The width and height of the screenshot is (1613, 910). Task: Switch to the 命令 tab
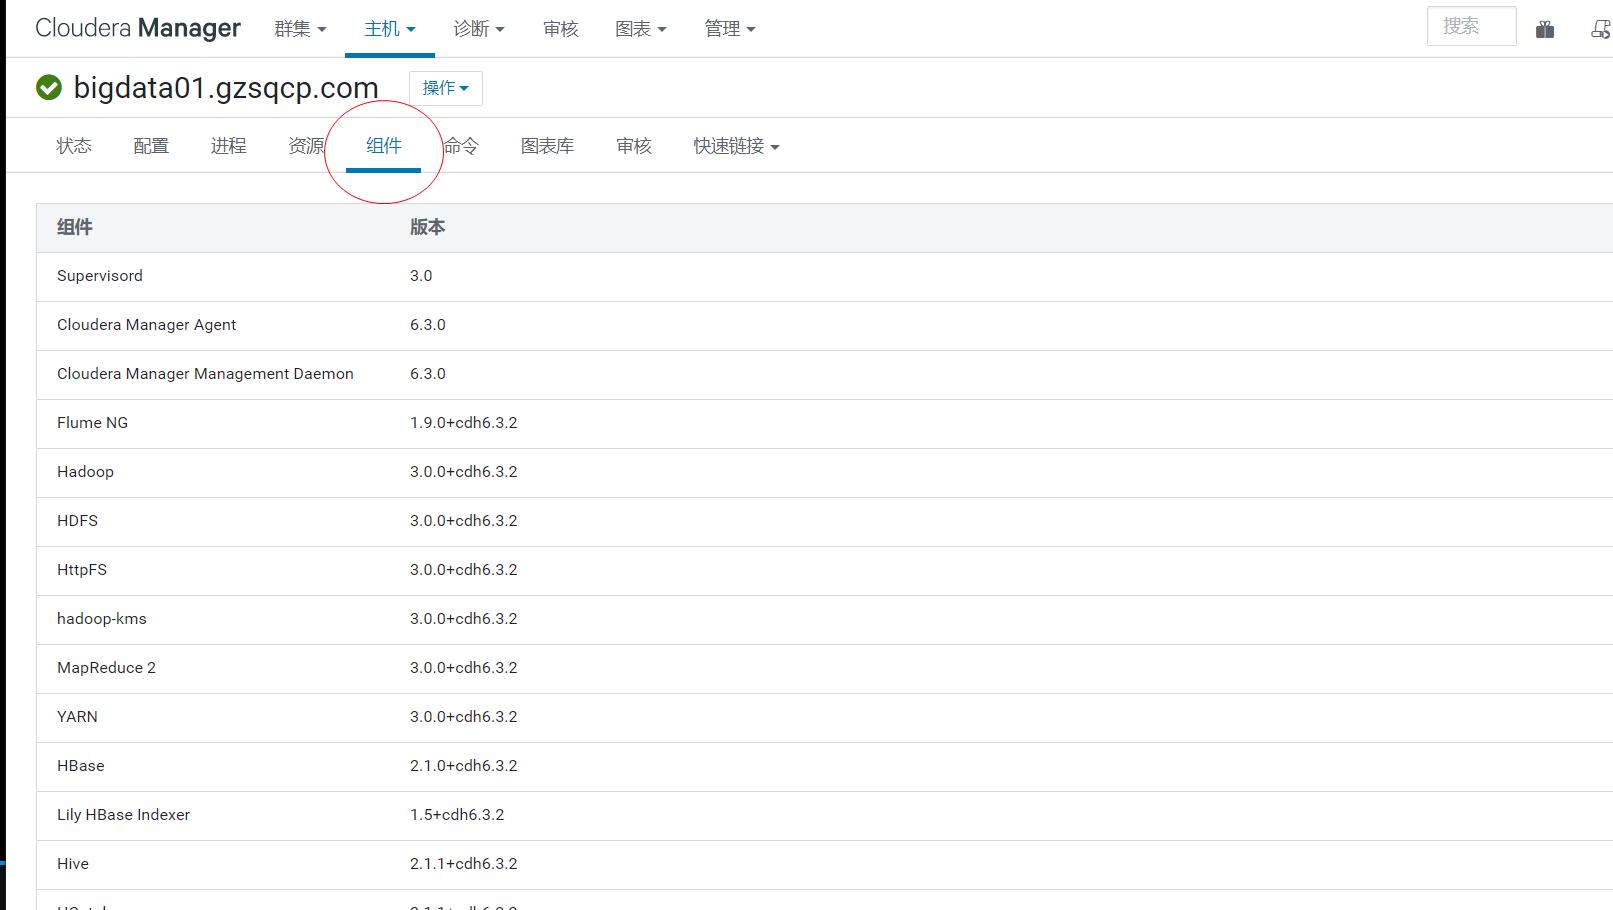pyautogui.click(x=461, y=146)
